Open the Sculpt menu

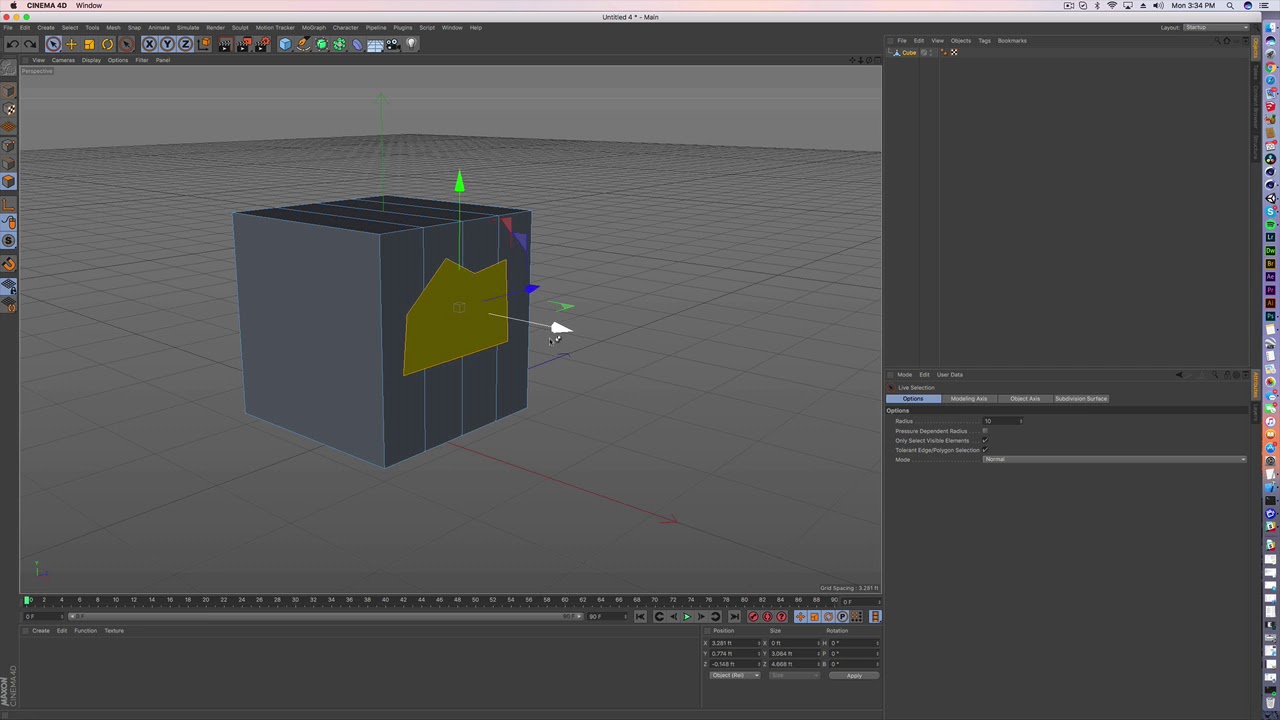coord(240,27)
